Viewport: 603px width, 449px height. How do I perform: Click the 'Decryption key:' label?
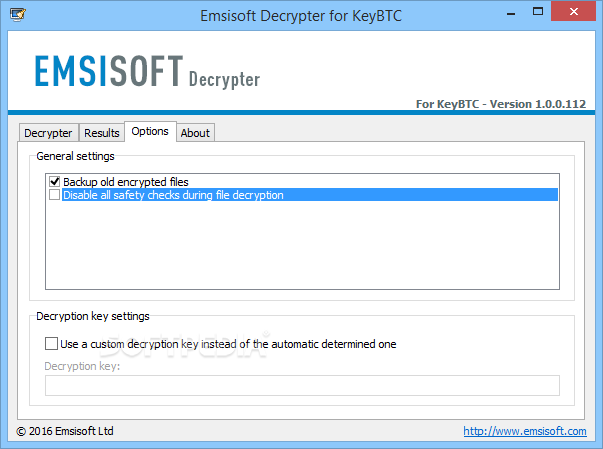tap(82, 366)
